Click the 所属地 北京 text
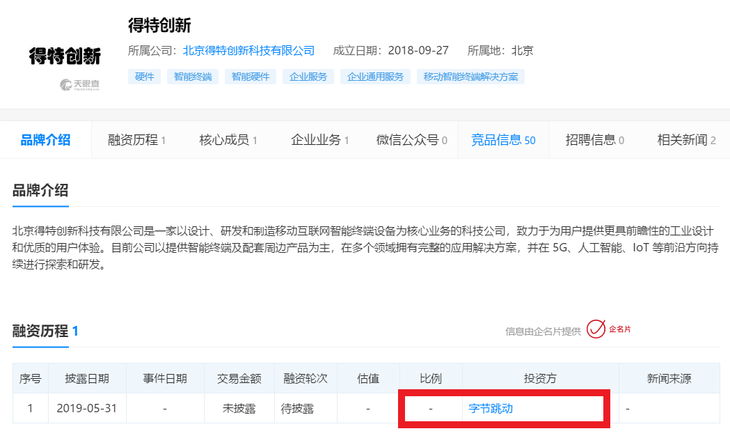This screenshot has width=730, height=438. tap(500, 50)
